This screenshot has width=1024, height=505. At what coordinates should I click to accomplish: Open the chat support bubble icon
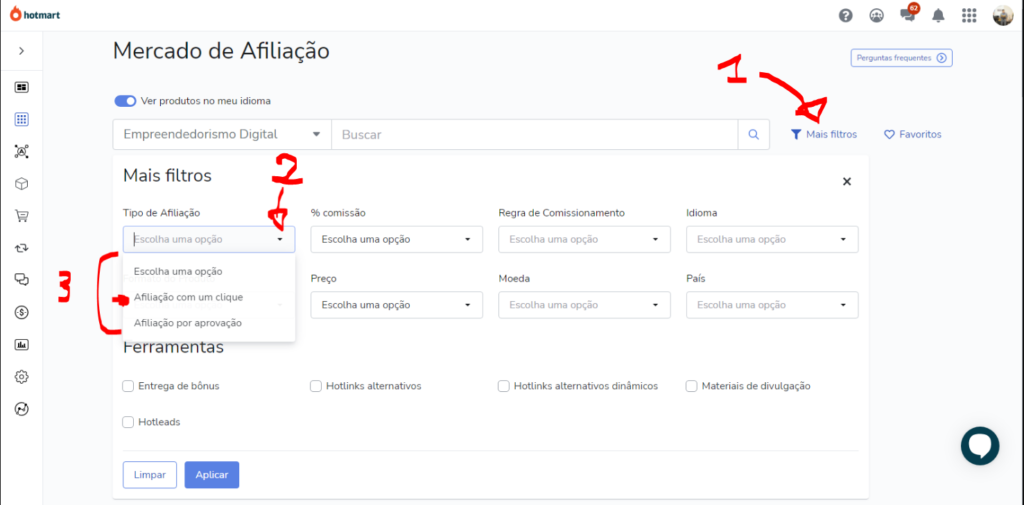pos(980,446)
